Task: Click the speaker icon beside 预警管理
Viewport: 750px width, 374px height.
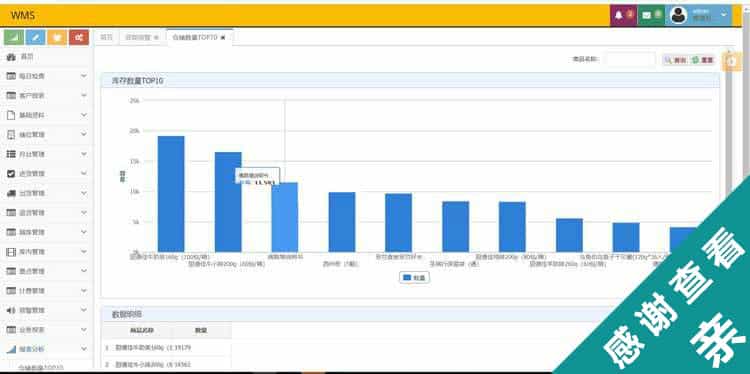Action: 11,310
